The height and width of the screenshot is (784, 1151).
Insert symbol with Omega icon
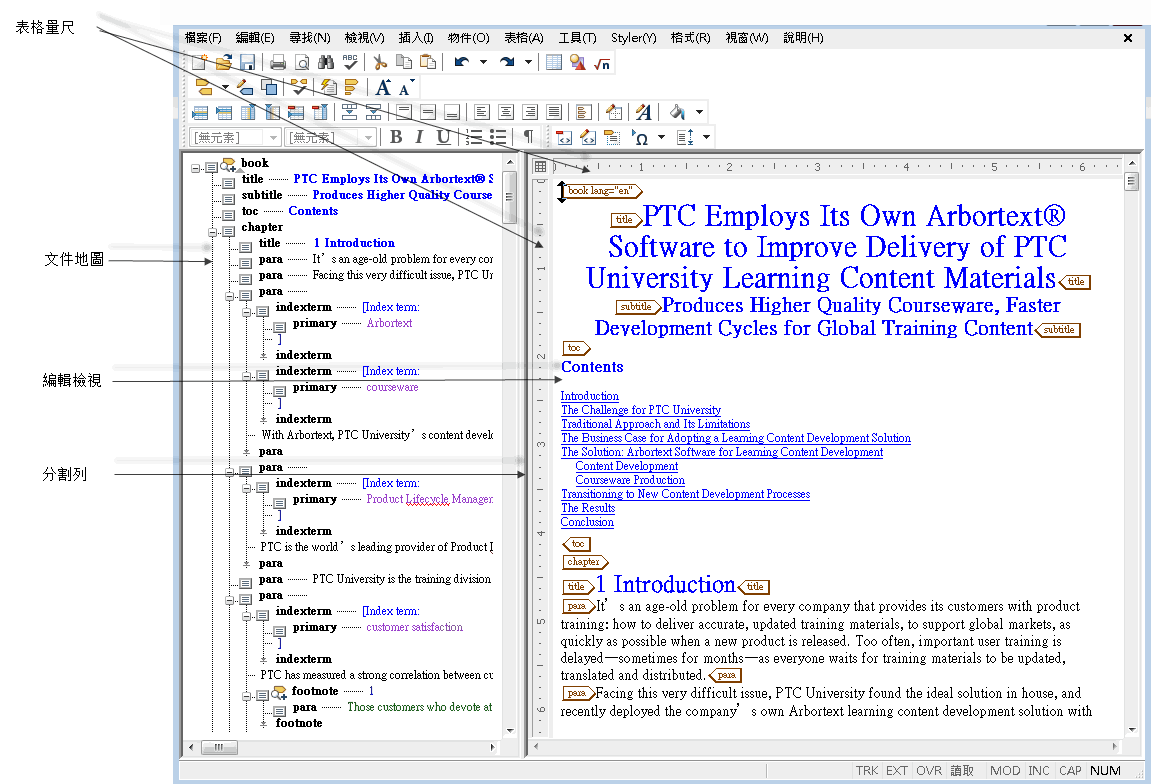(639, 137)
